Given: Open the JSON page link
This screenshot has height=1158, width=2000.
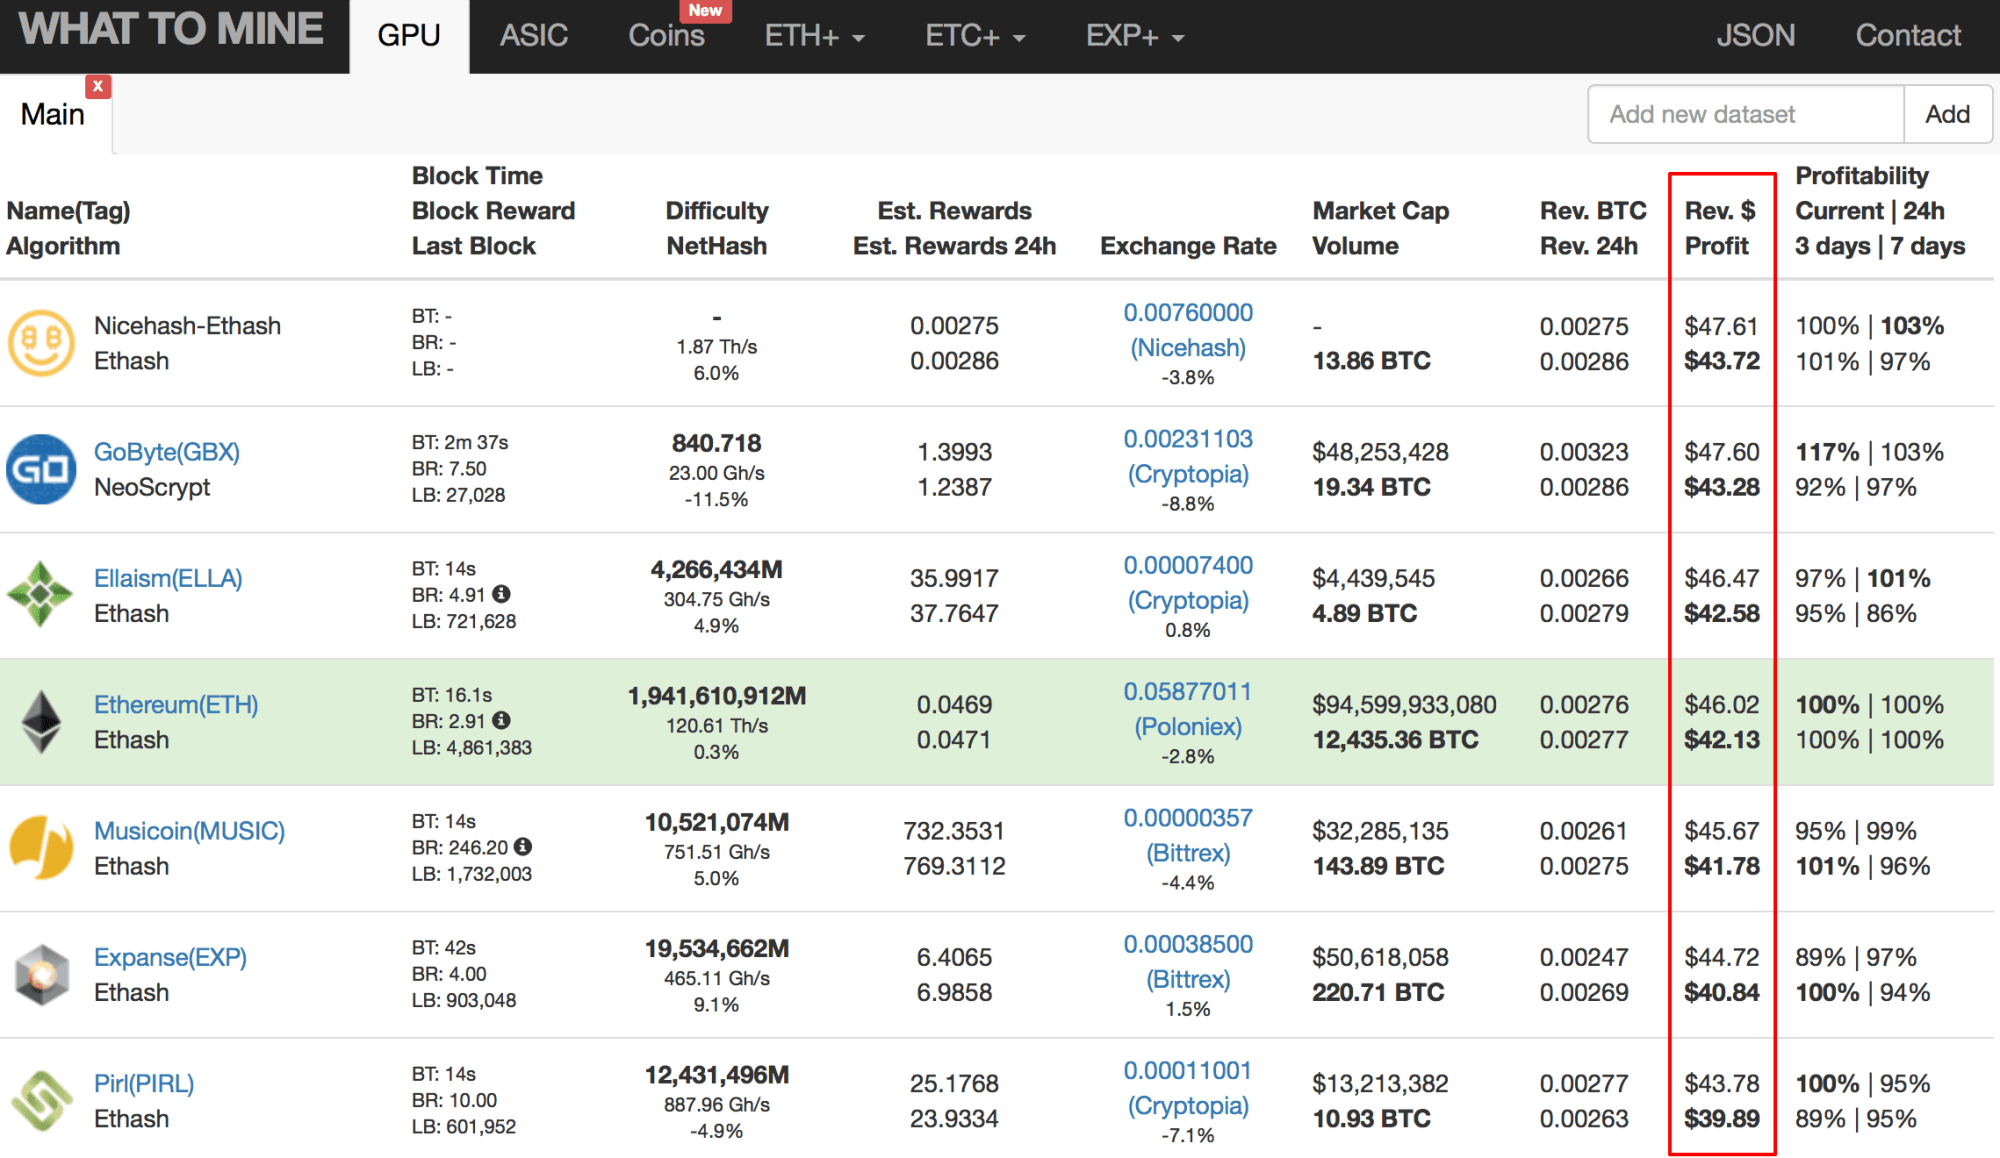Looking at the screenshot, I should [1756, 36].
